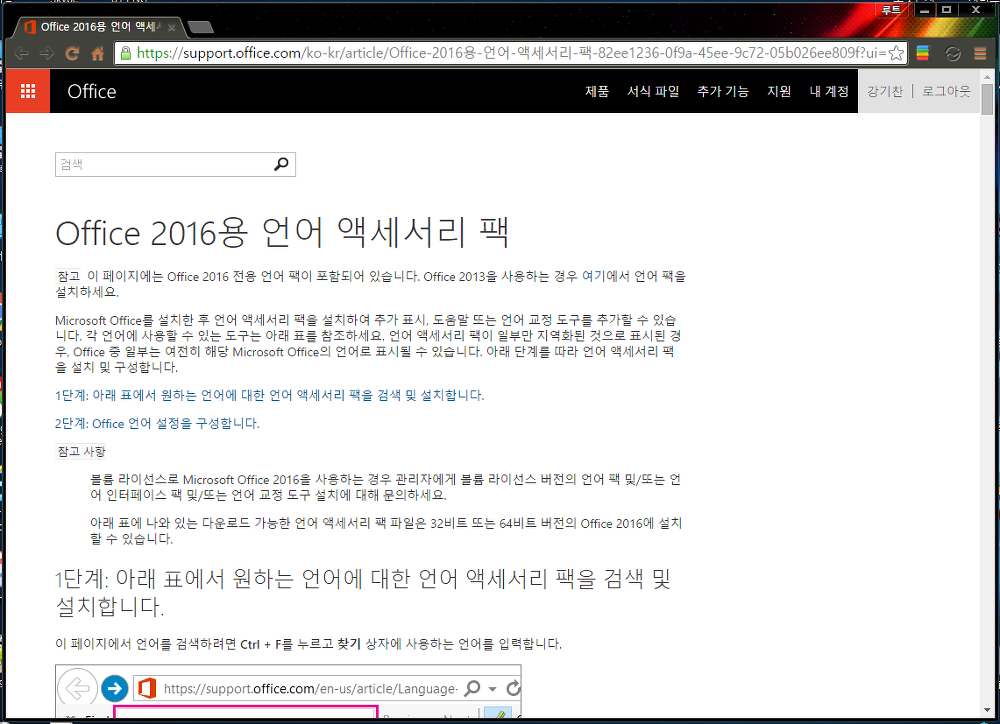Go back using the browser back arrow
Screen dimensions: 1000x724
point(22,54)
